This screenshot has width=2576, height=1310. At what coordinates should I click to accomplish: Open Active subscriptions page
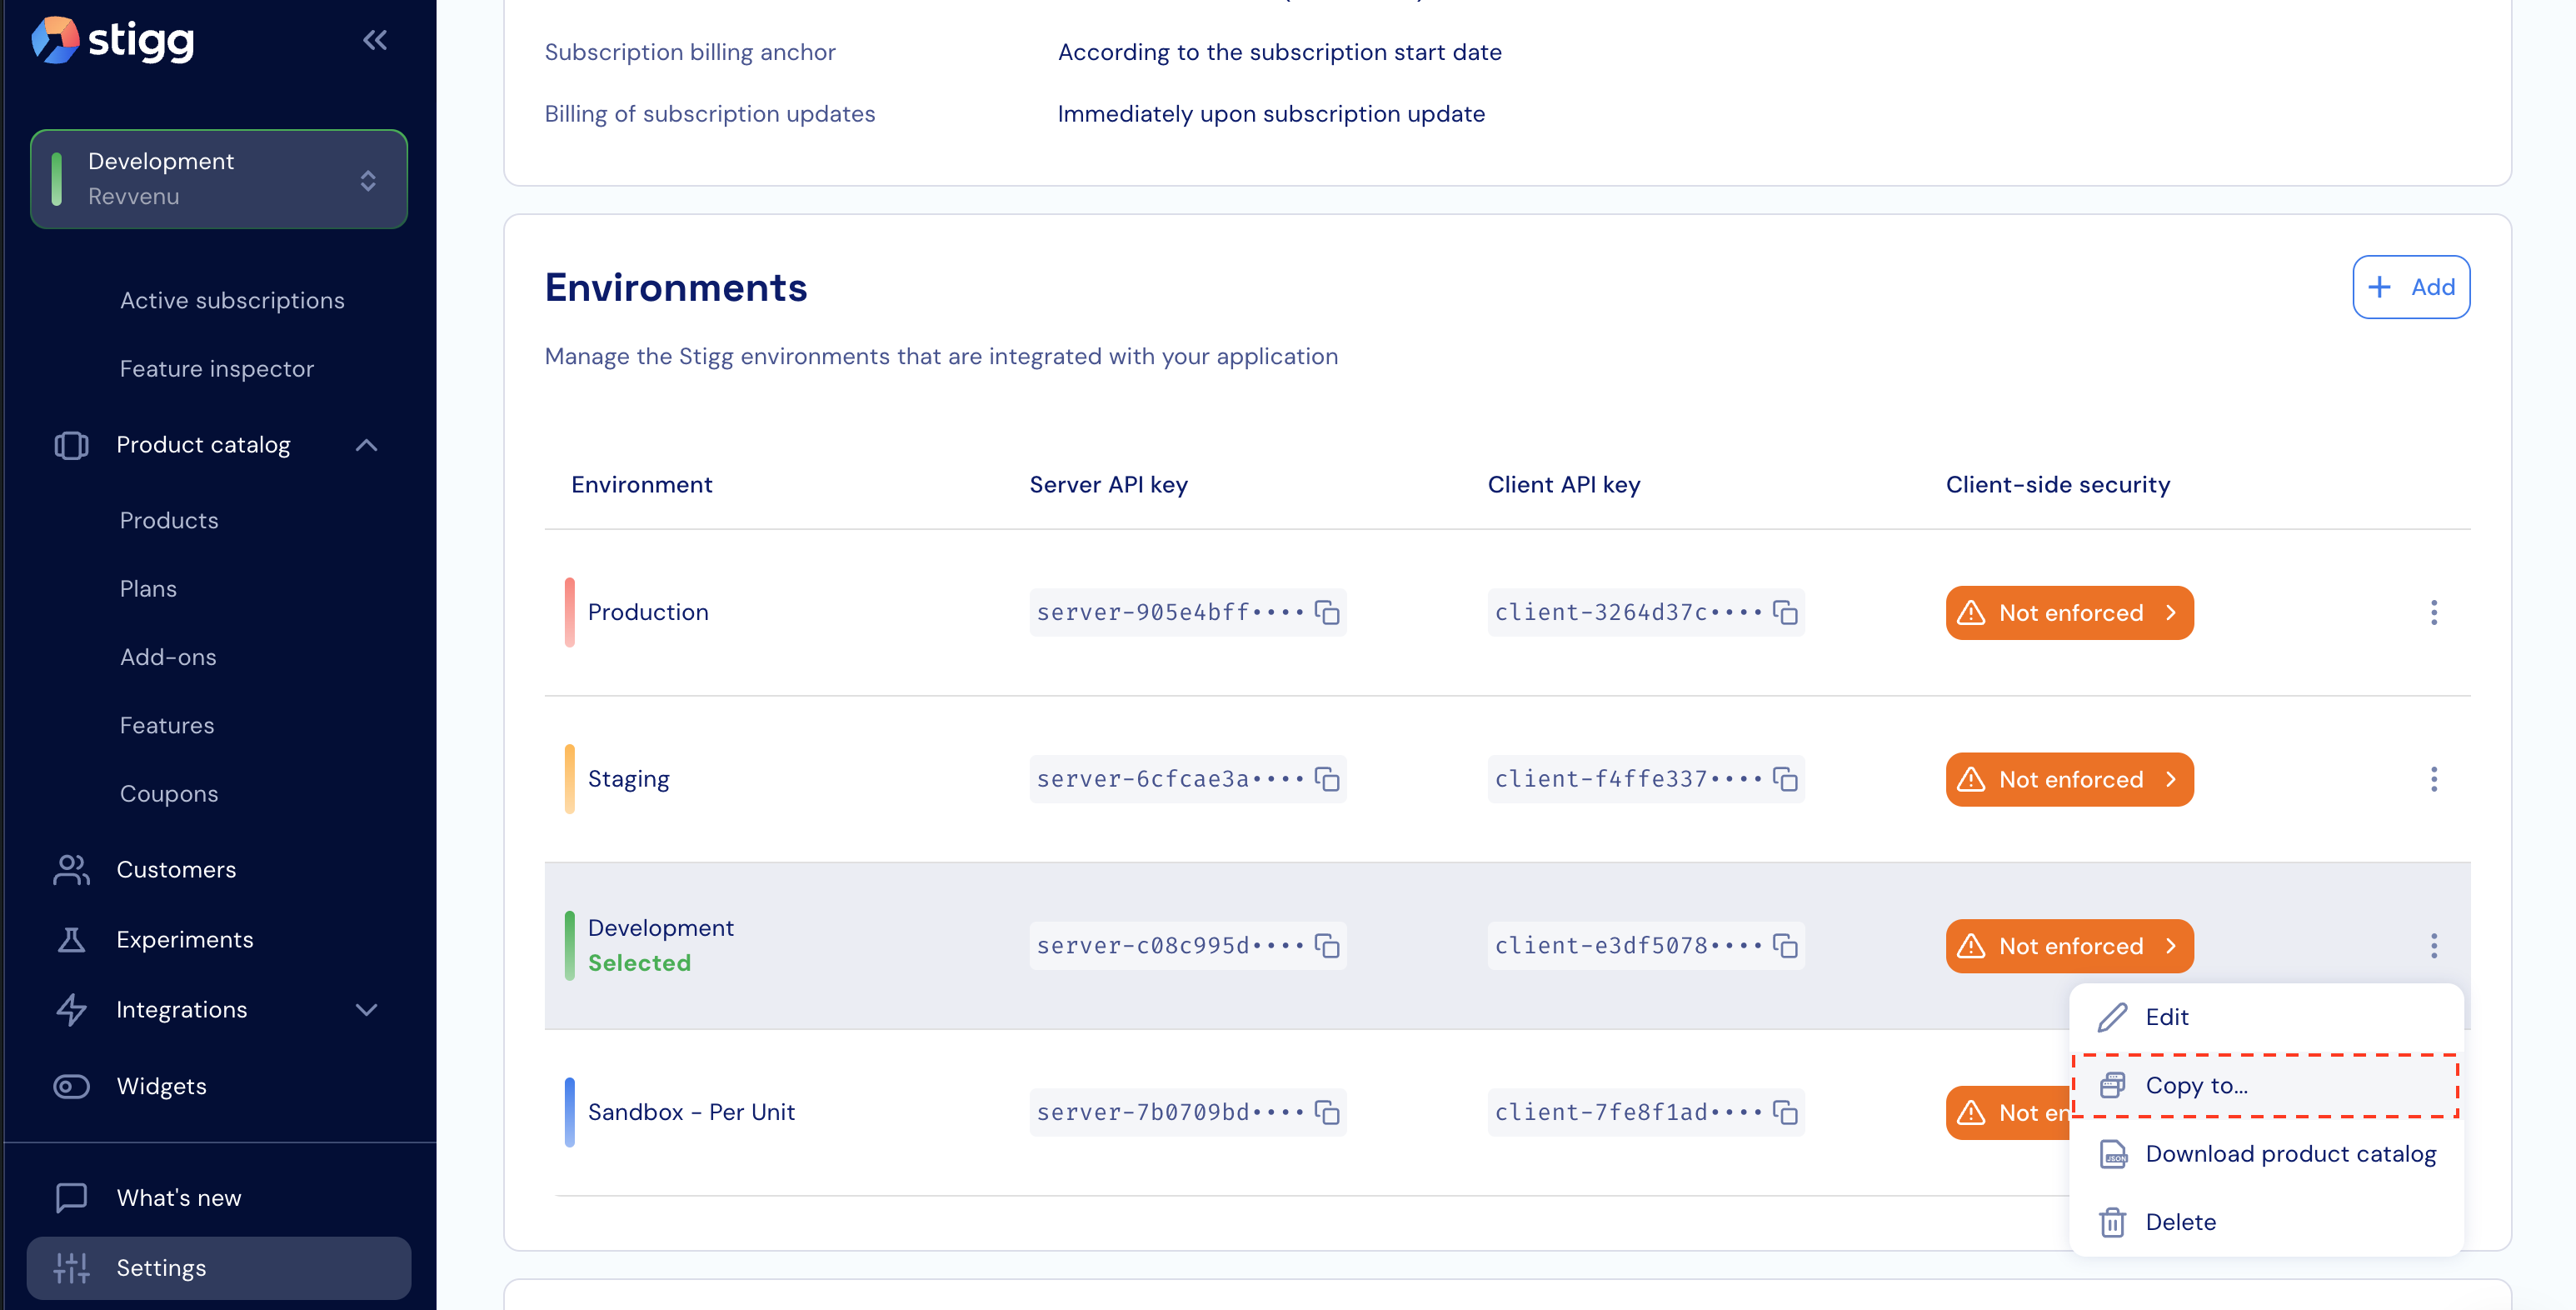coord(232,300)
